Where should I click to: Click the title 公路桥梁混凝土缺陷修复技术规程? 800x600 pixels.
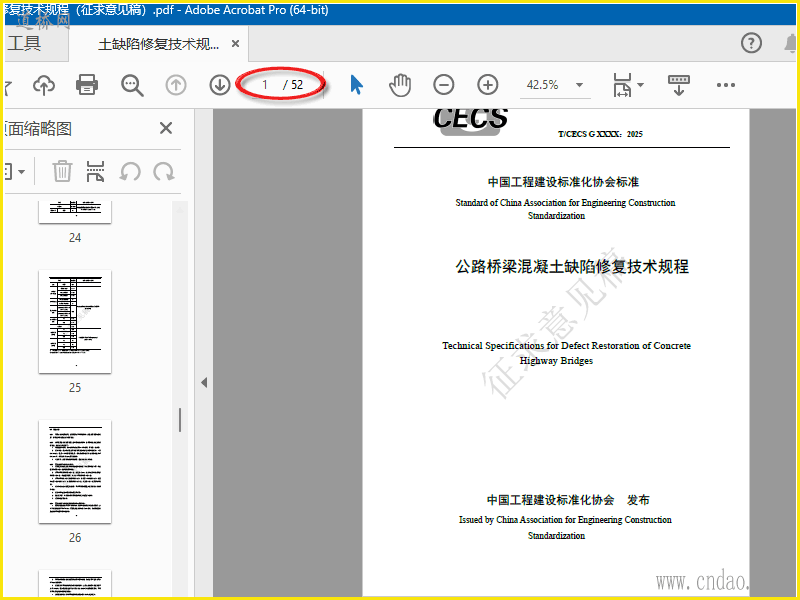tap(572, 266)
